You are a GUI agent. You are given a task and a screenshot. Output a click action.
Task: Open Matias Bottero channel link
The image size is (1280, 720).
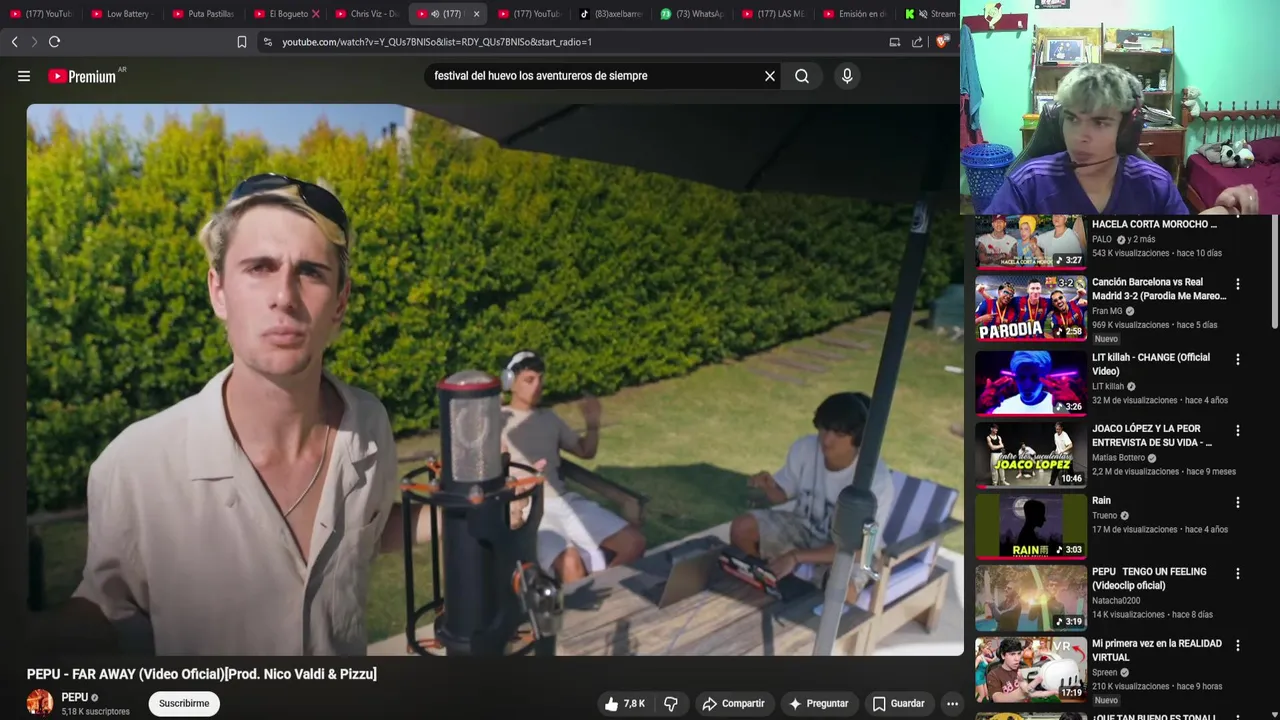click(x=1118, y=458)
